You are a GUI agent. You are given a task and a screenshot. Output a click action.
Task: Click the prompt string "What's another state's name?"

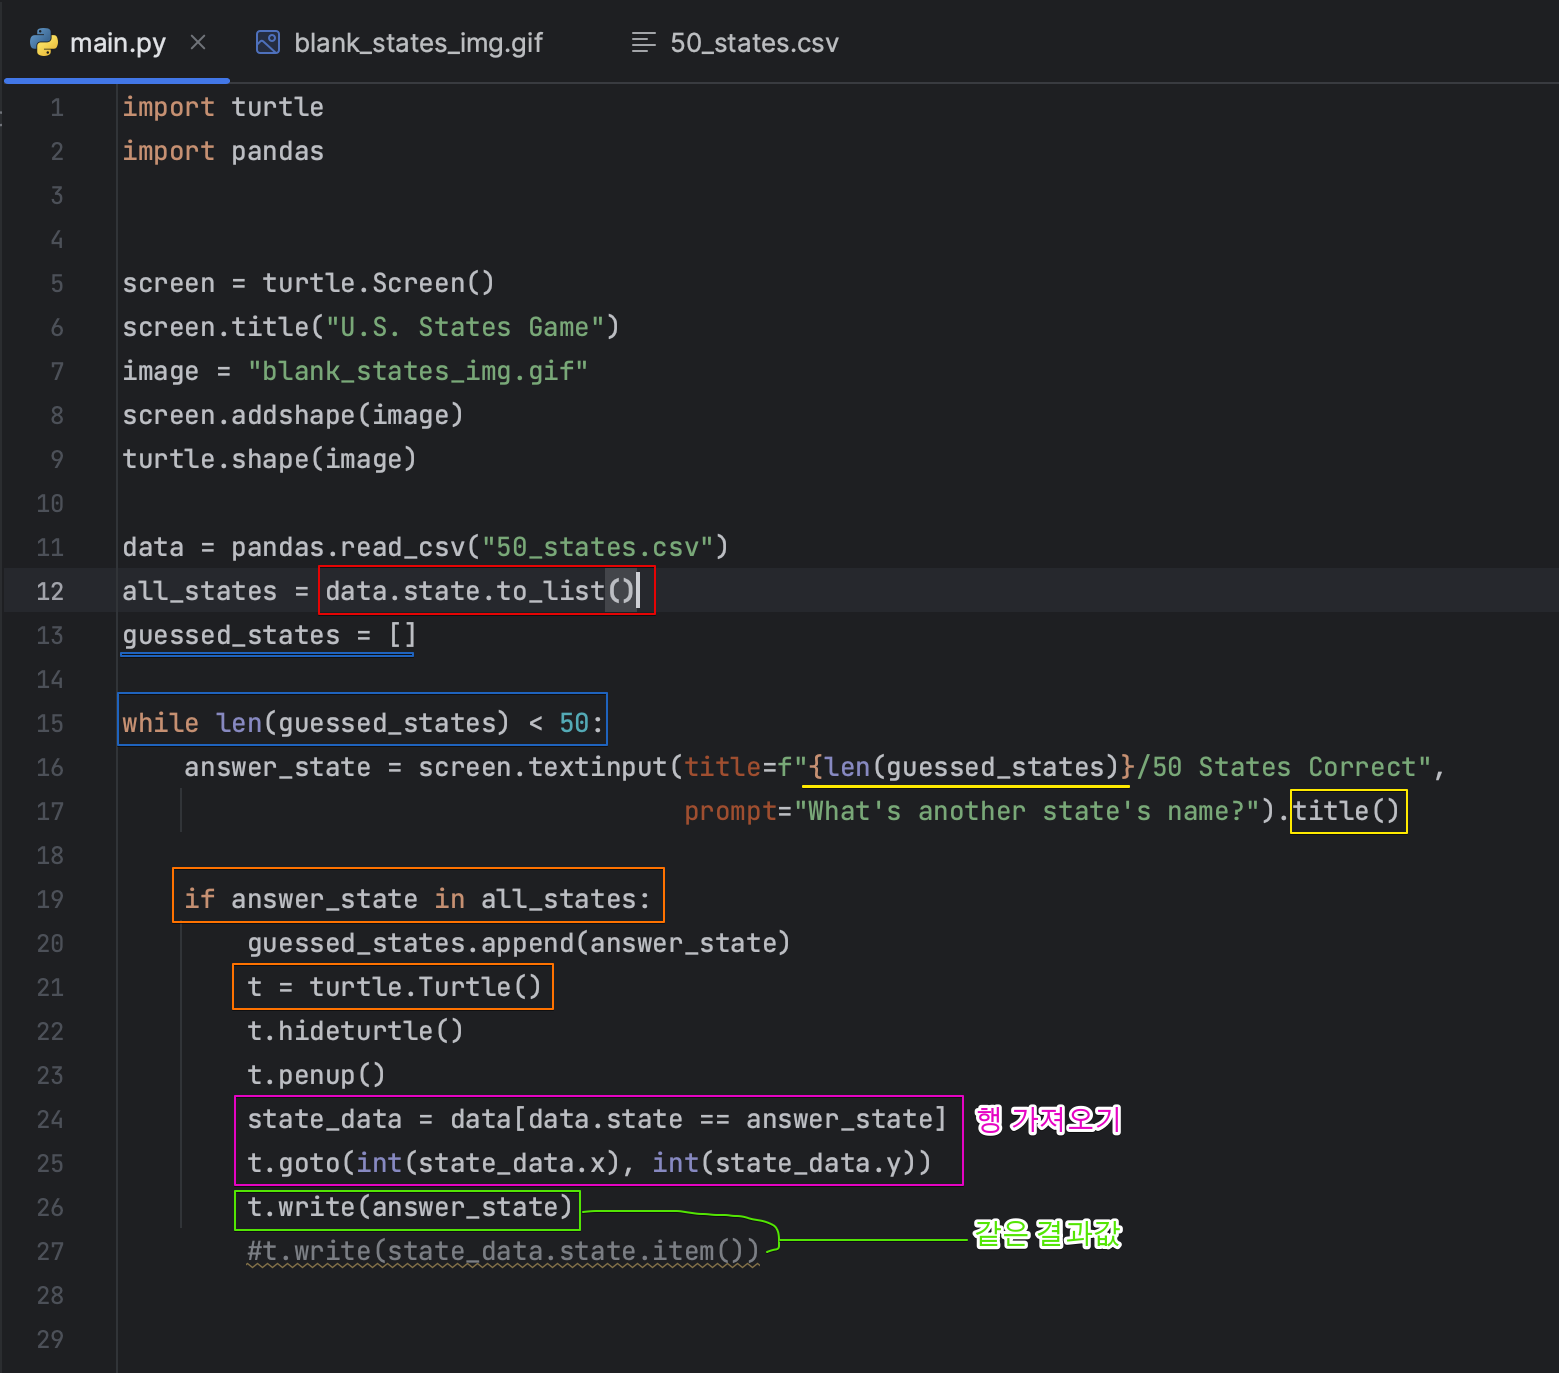coord(1026,811)
